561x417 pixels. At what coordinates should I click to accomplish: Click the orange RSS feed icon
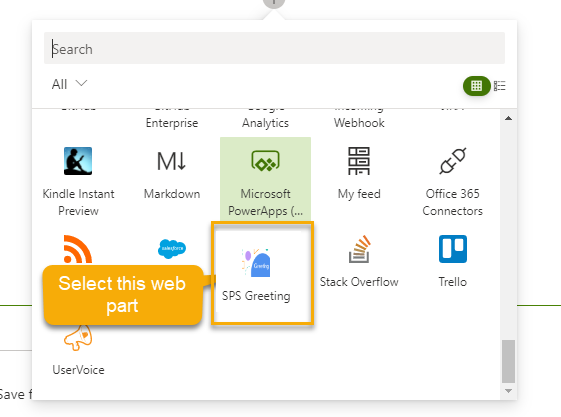point(78,249)
